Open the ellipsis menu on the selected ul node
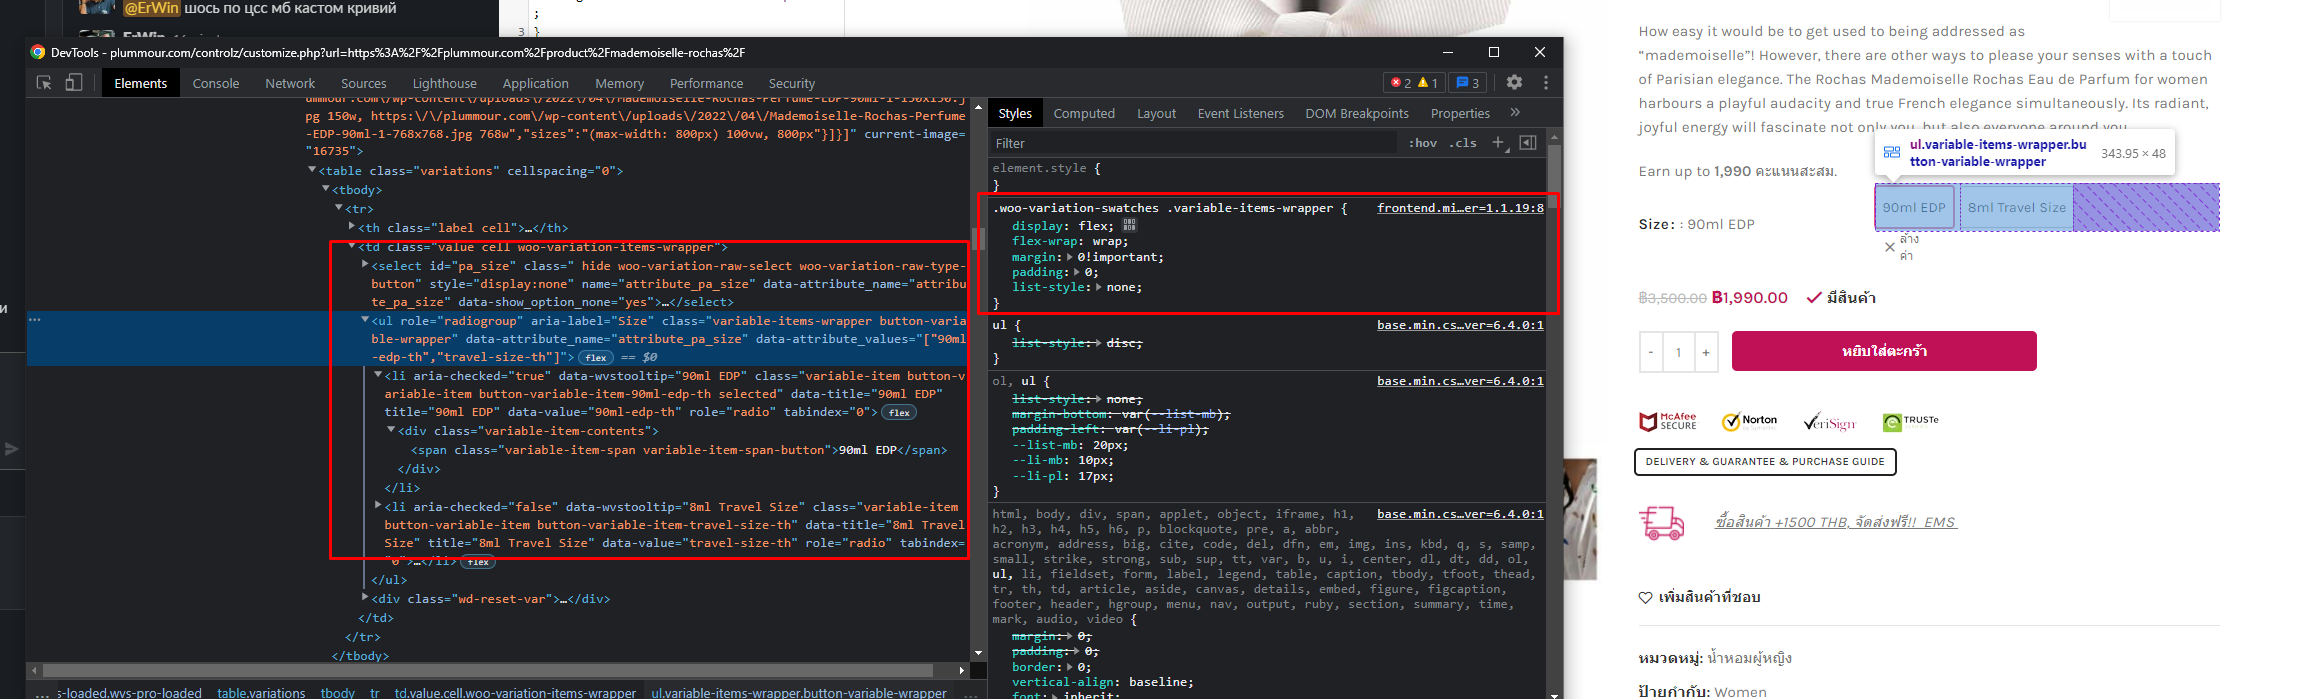This screenshot has height=699, width=2309. [x=34, y=320]
